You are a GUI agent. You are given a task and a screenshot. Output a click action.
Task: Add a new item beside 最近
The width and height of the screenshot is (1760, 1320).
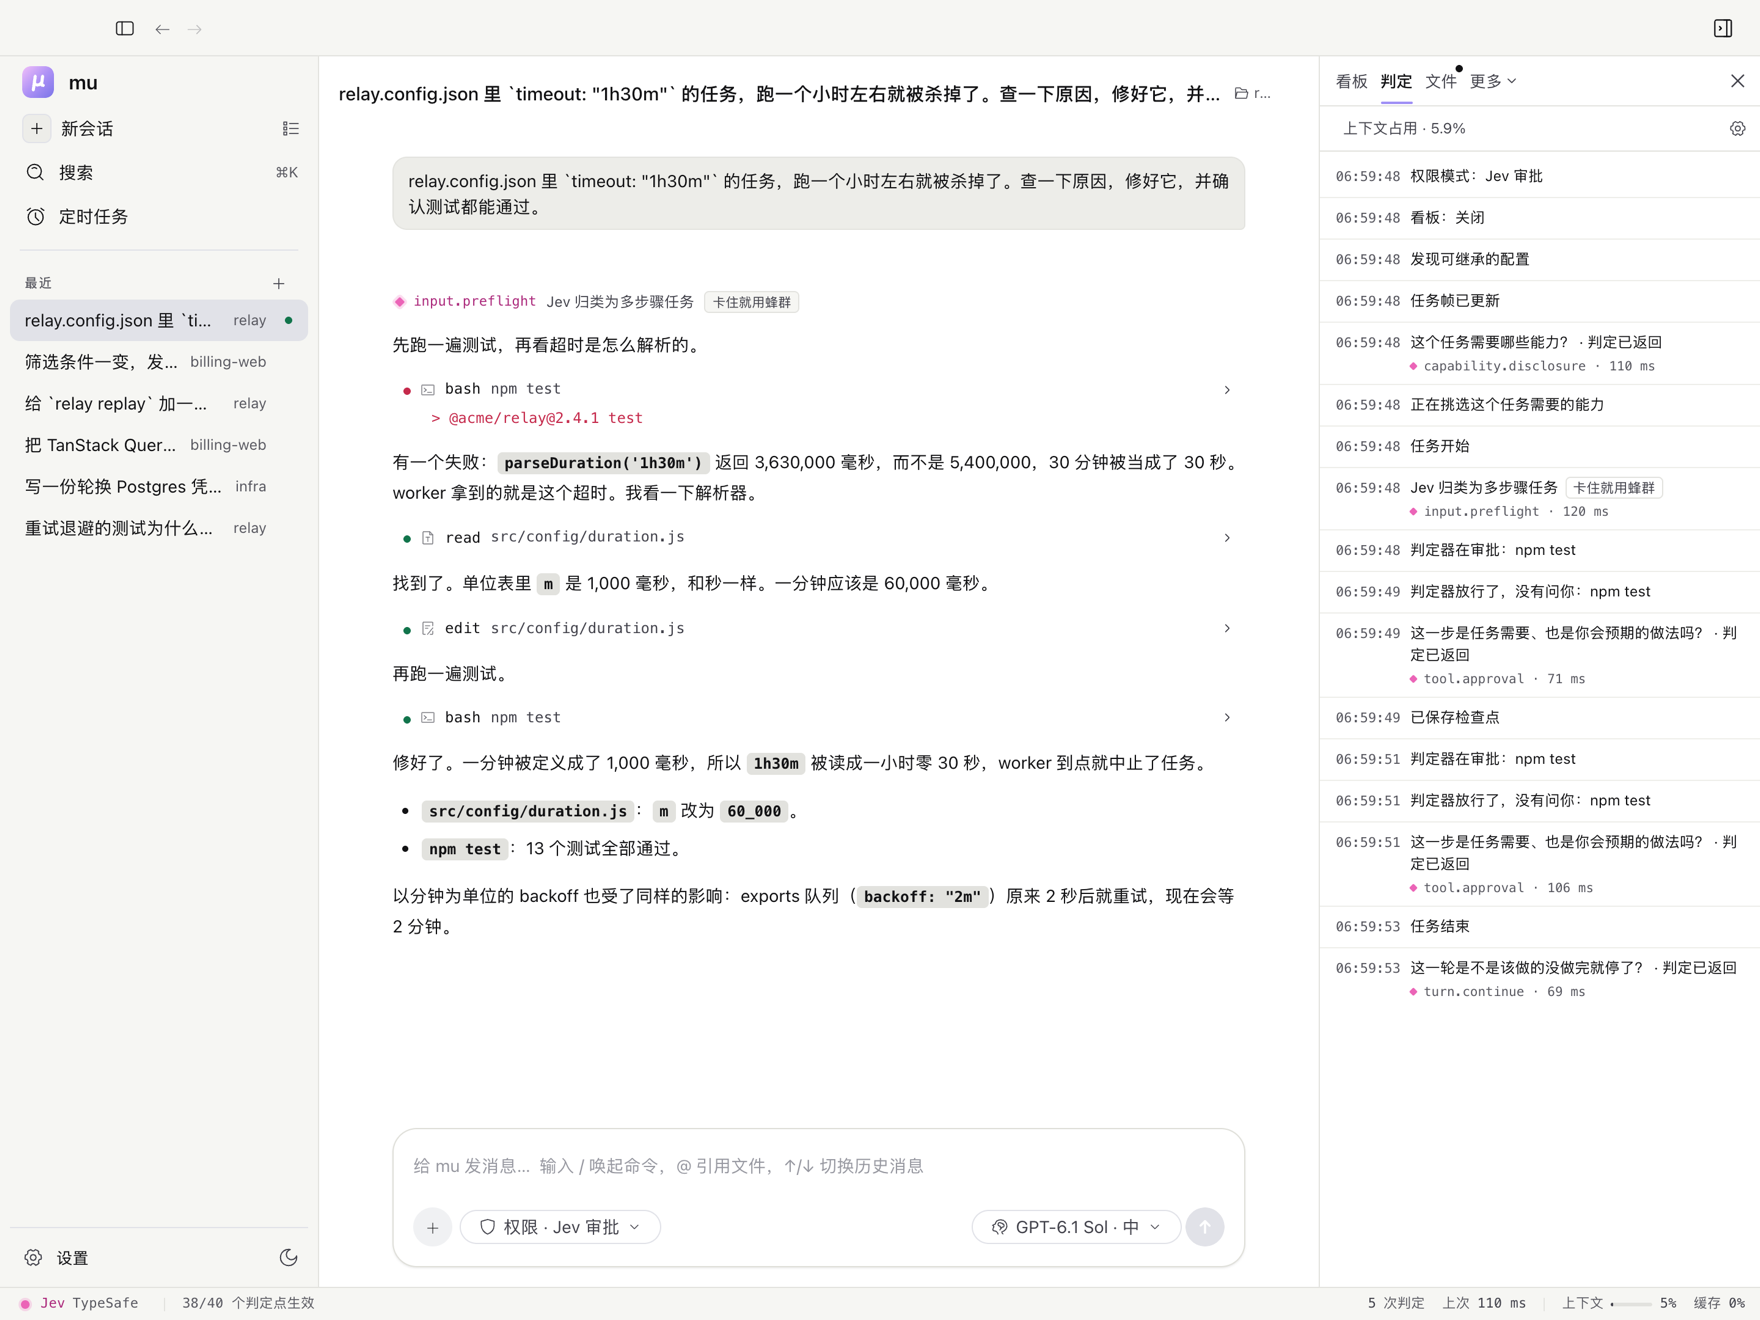(x=279, y=284)
